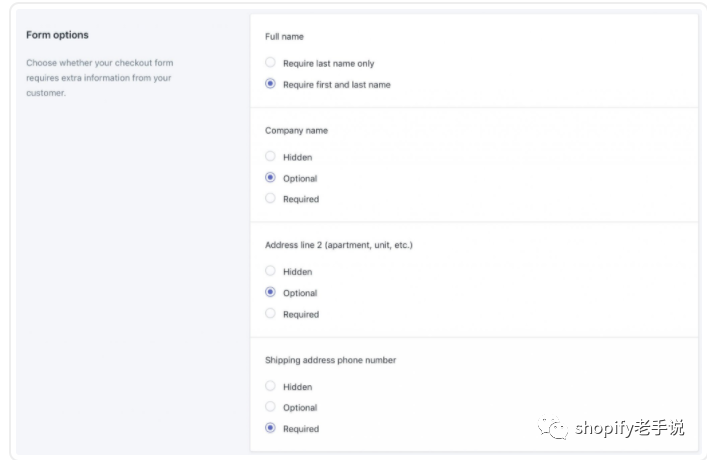Click the Company name section label
The image size is (707, 460).
click(x=296, y=130)
